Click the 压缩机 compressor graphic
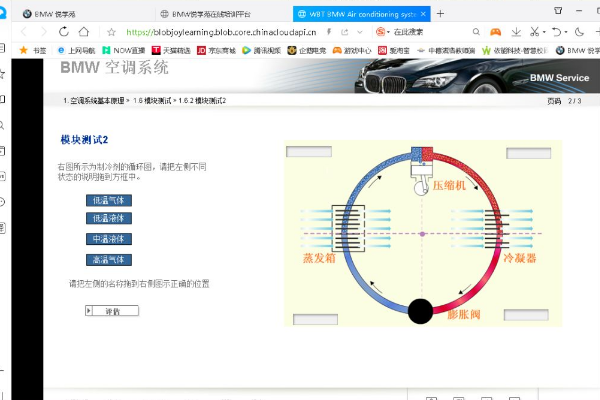The width and height of the screenshot is (600, 400). (x=422, y=171)
